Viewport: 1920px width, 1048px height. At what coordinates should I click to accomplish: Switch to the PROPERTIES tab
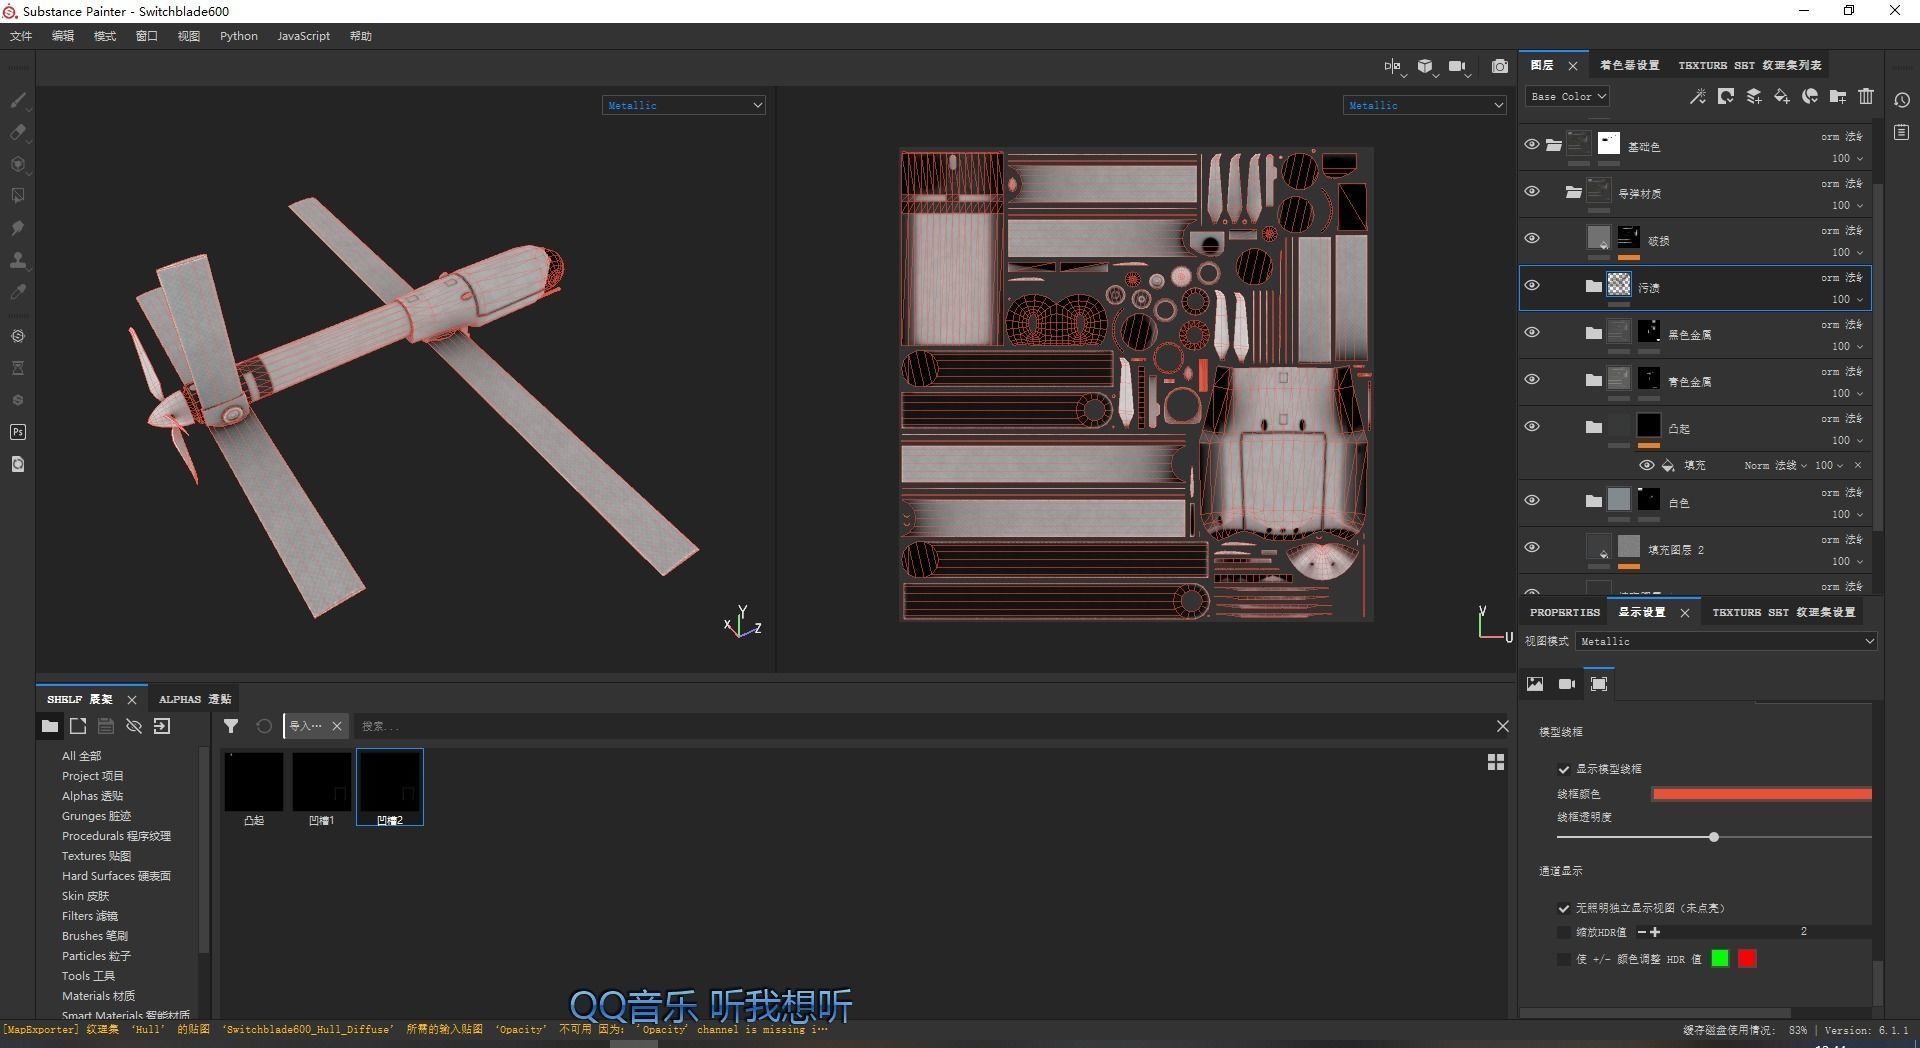click(x=1565, y=612)
